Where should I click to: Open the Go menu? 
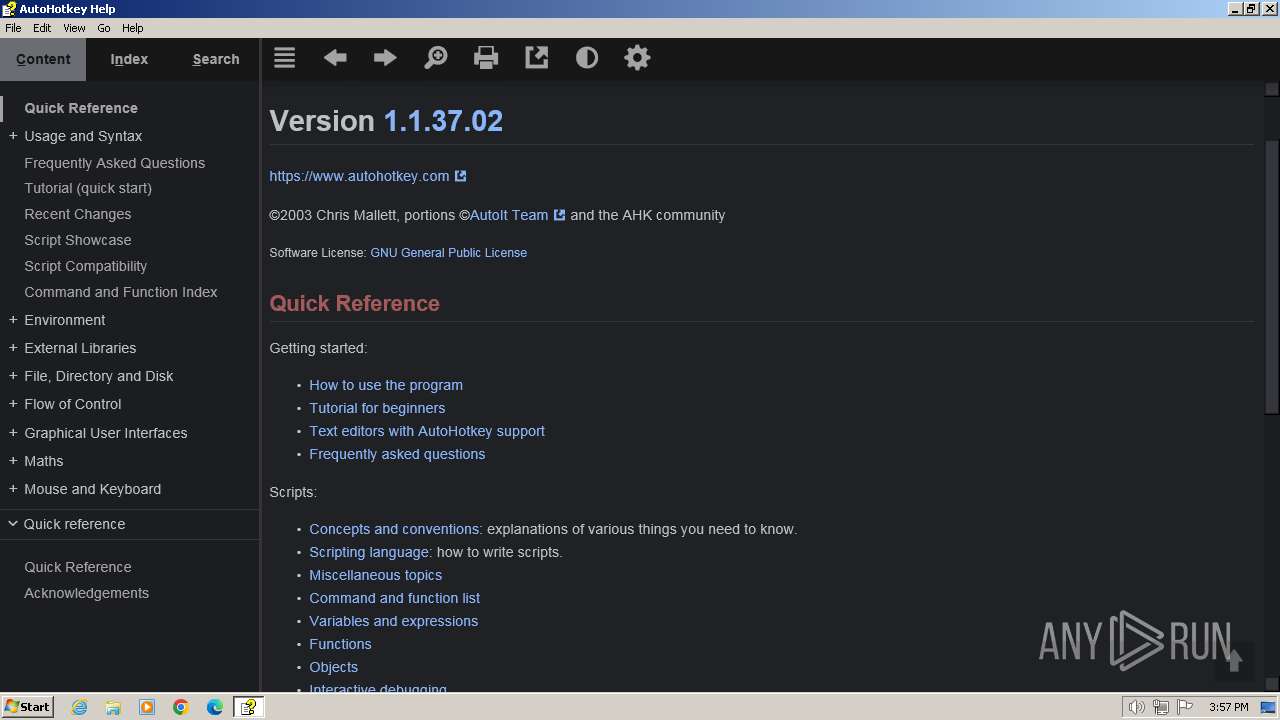(104, 28)
